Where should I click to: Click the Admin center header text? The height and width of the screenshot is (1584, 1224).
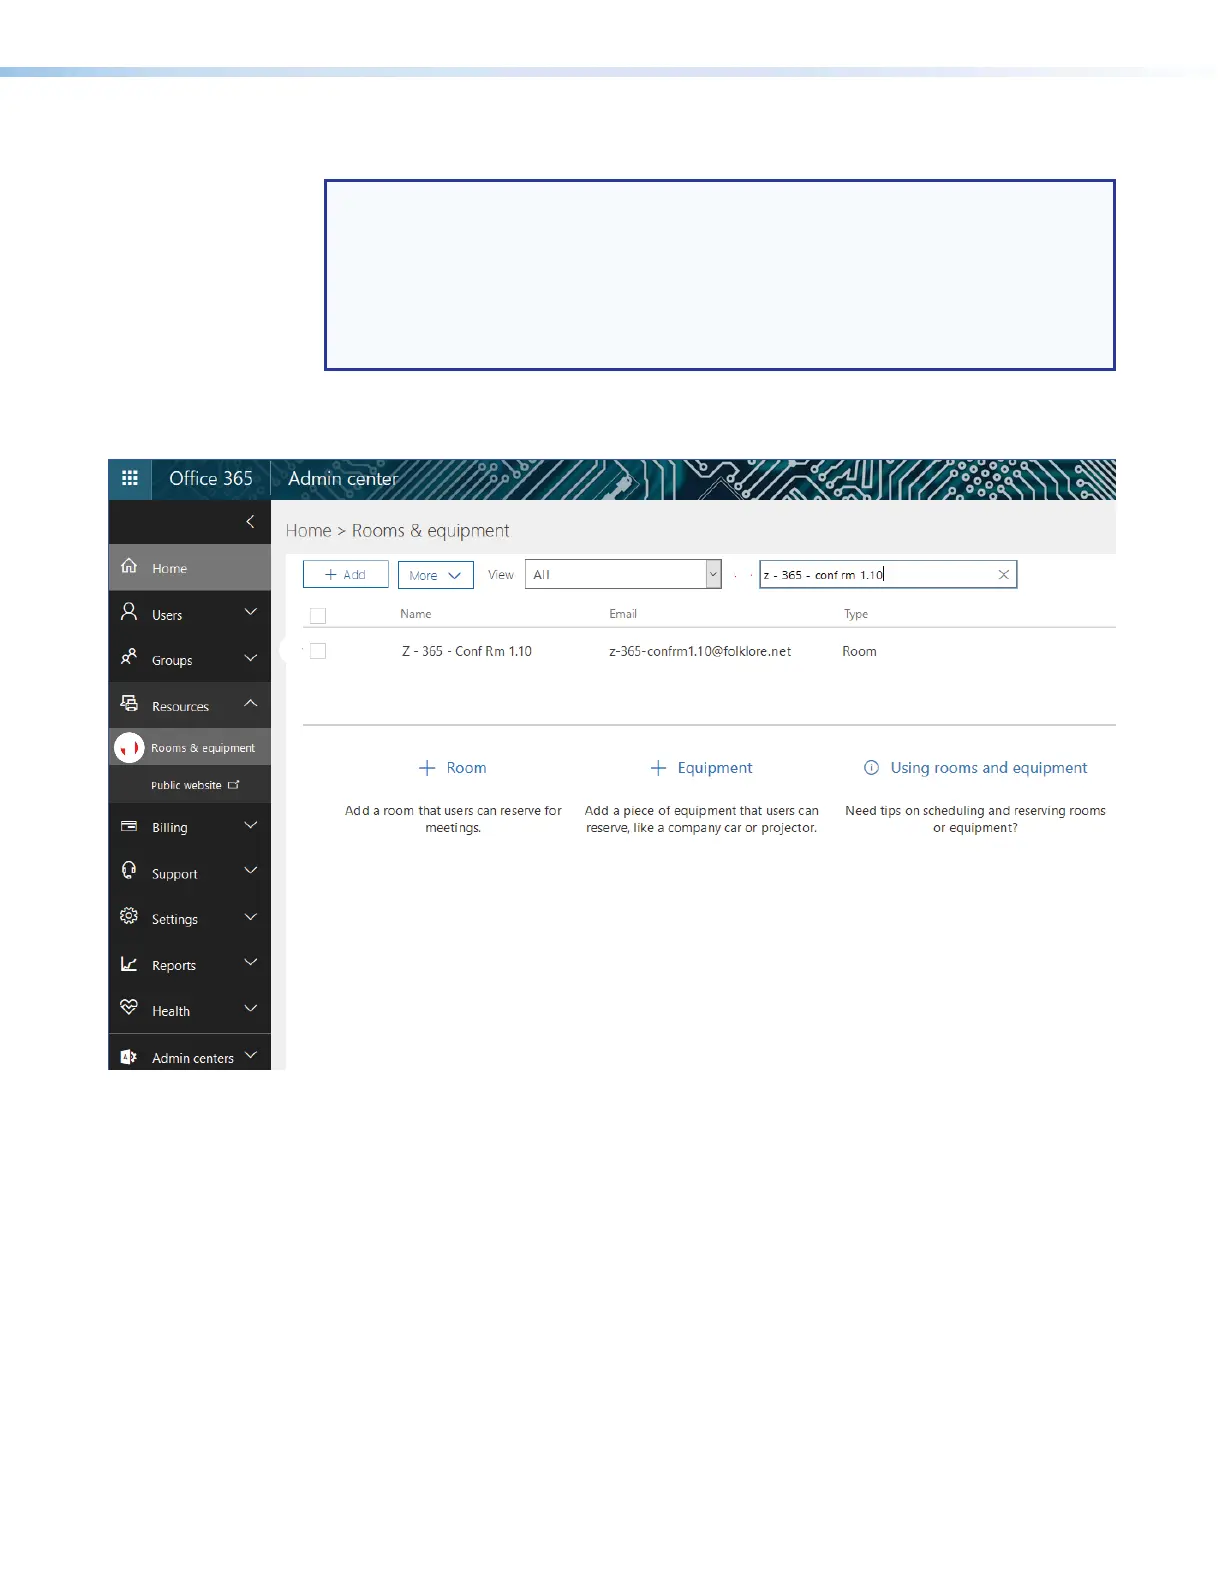click(x=343, y=478)
